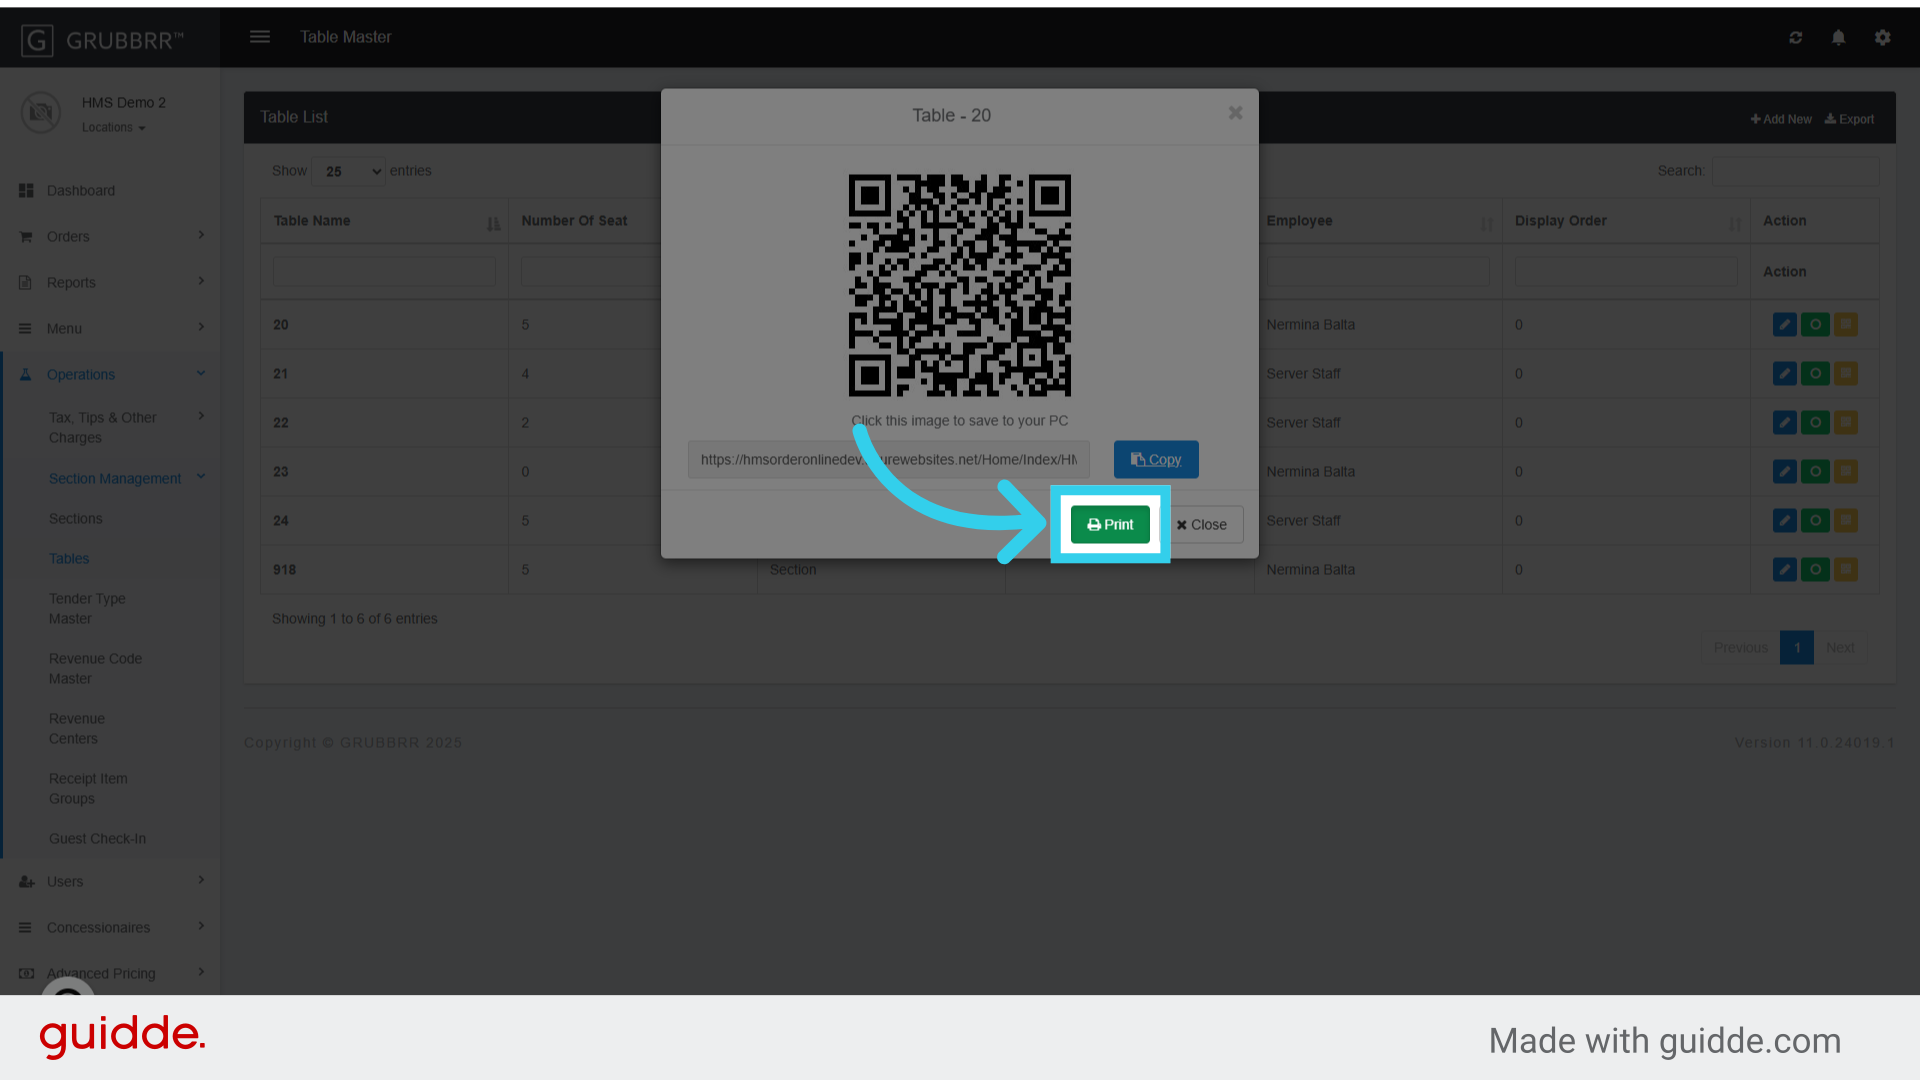Select page 1 in pagination

pos(1797,648)
